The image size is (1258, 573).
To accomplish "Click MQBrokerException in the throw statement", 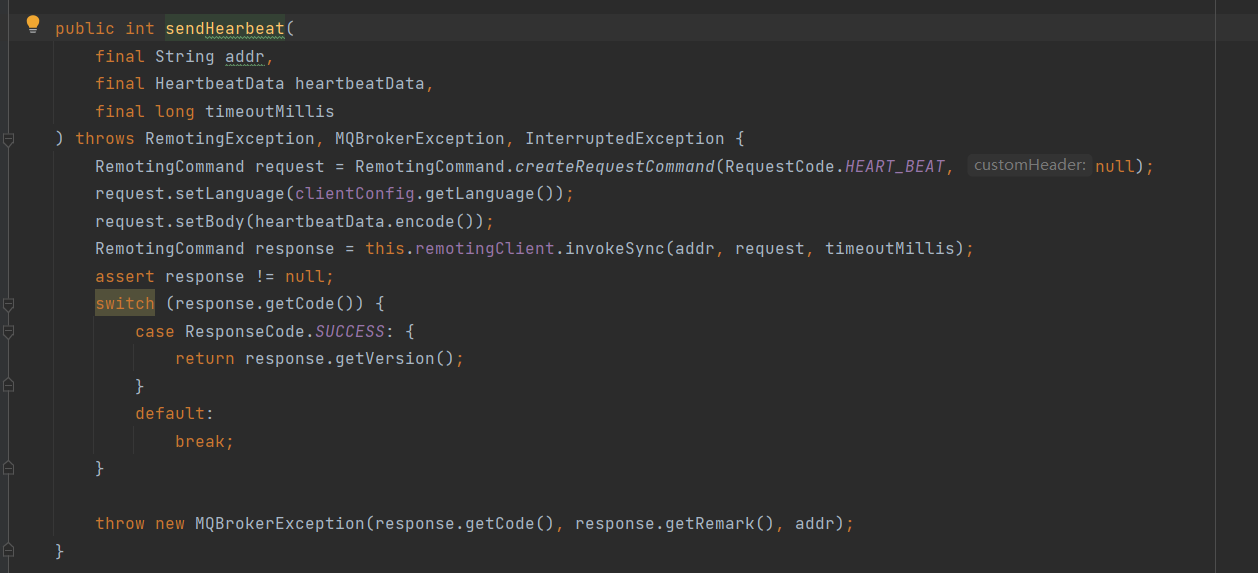I will click(x=280, y=524).
